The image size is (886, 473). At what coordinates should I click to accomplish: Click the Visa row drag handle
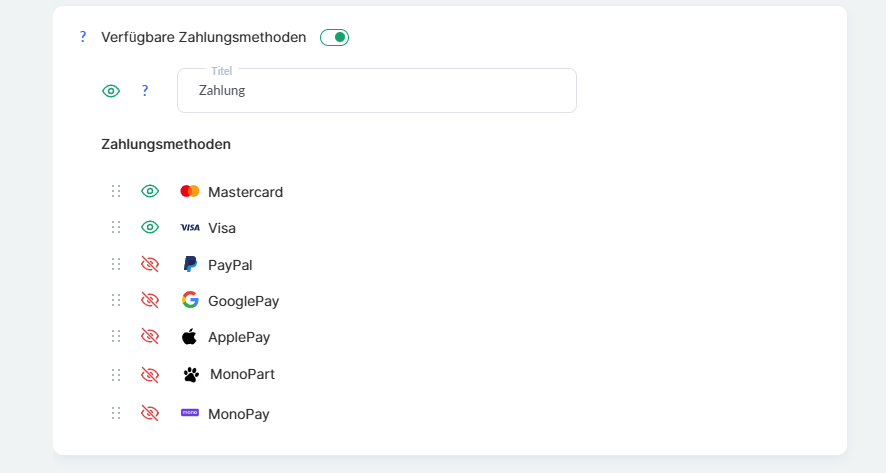click(x=116, y=227)
